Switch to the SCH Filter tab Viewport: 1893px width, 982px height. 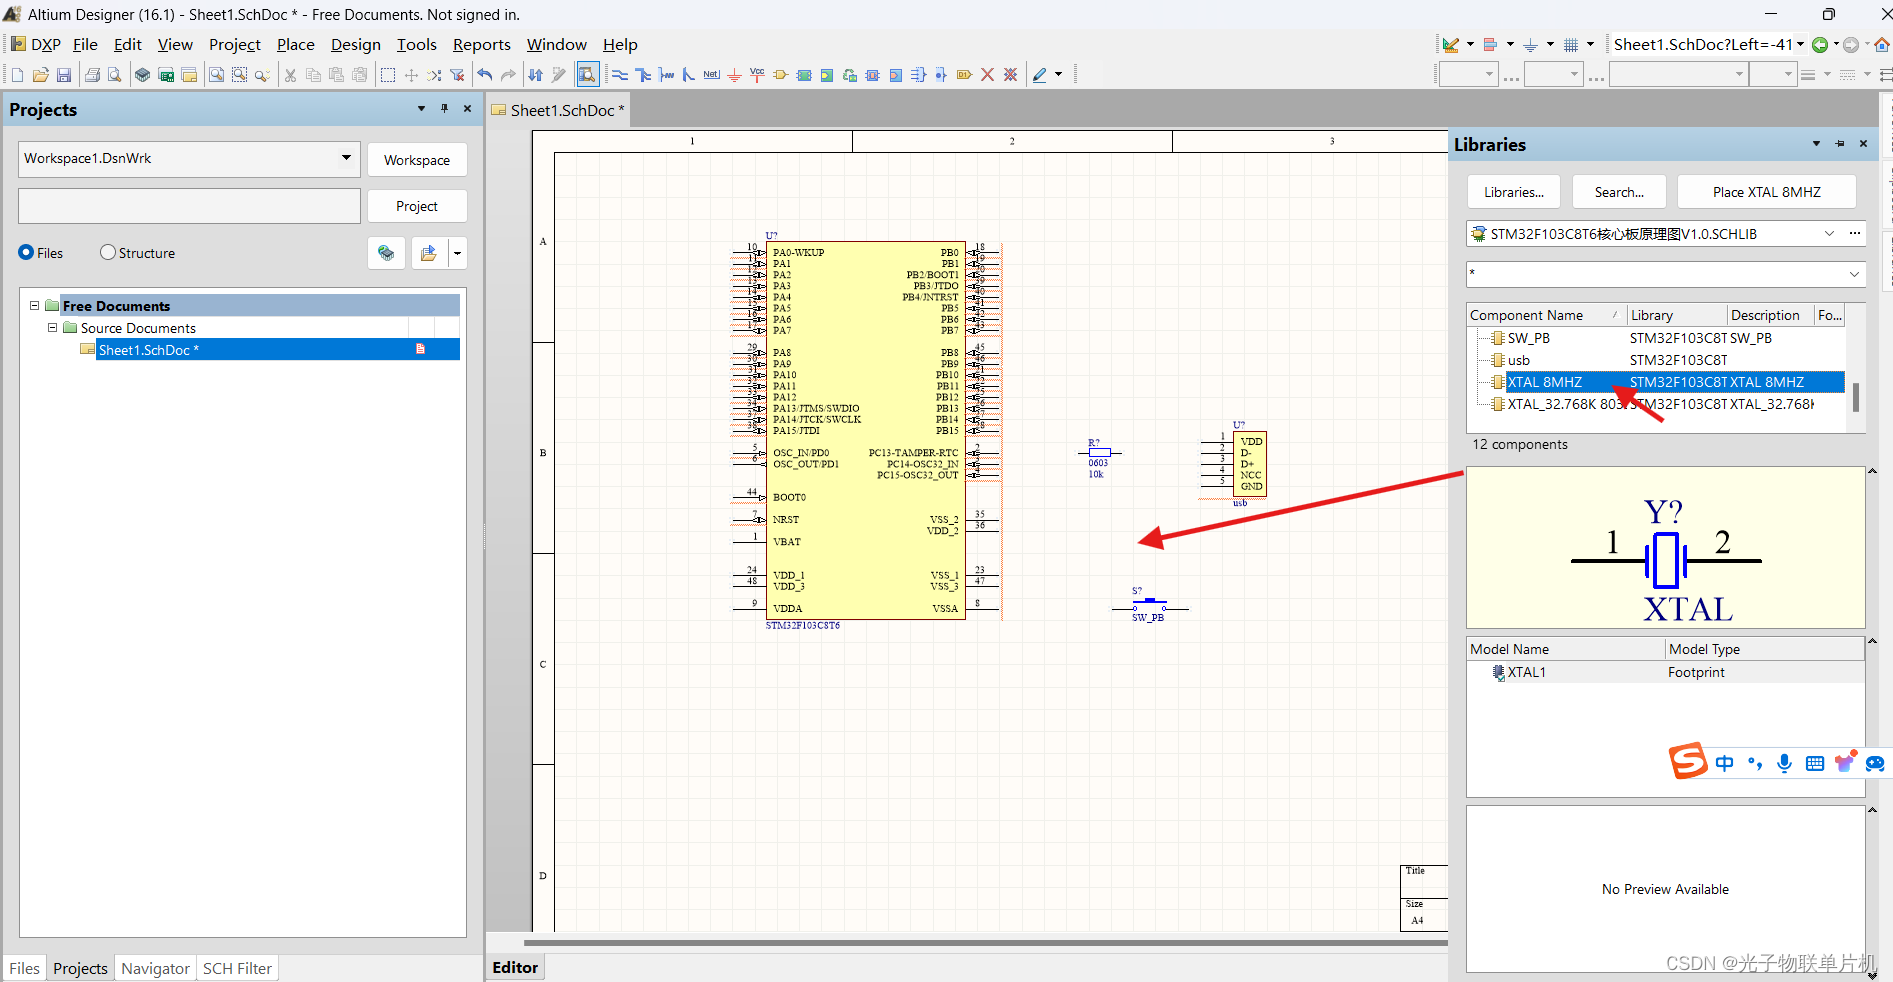(x=237, y=968)
